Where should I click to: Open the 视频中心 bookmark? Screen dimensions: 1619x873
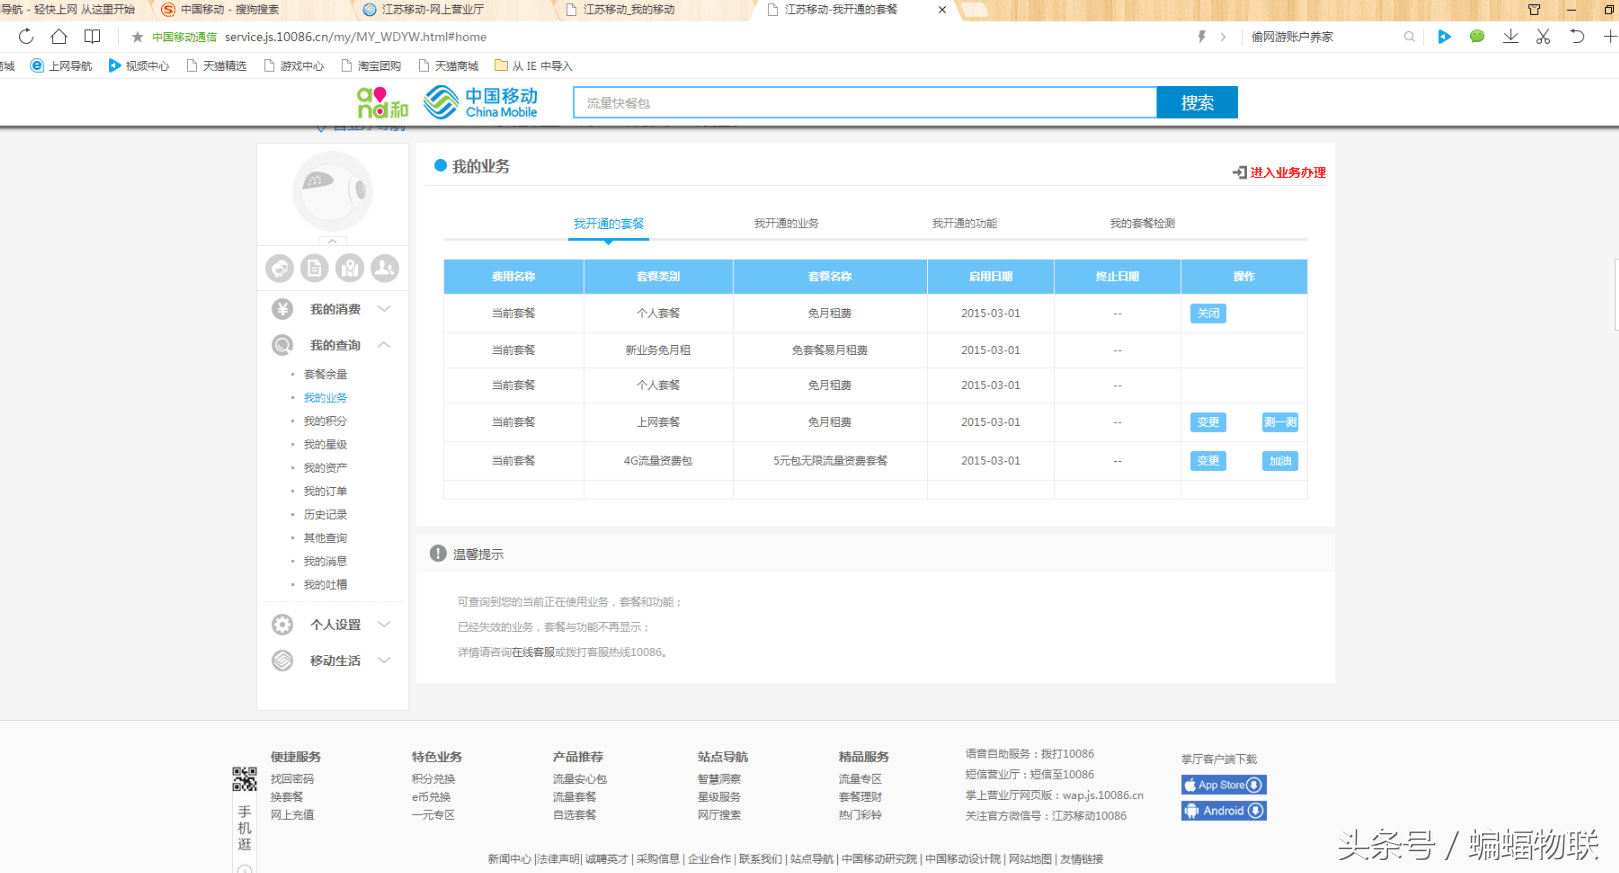click(139, 66)
